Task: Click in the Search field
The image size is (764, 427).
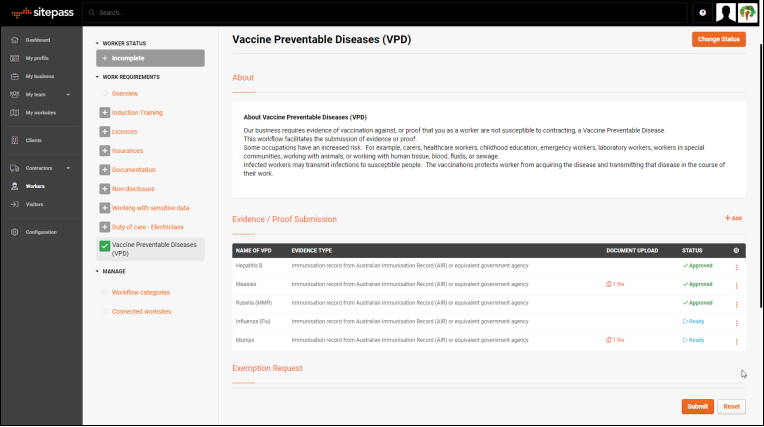Action: [385, 13]
